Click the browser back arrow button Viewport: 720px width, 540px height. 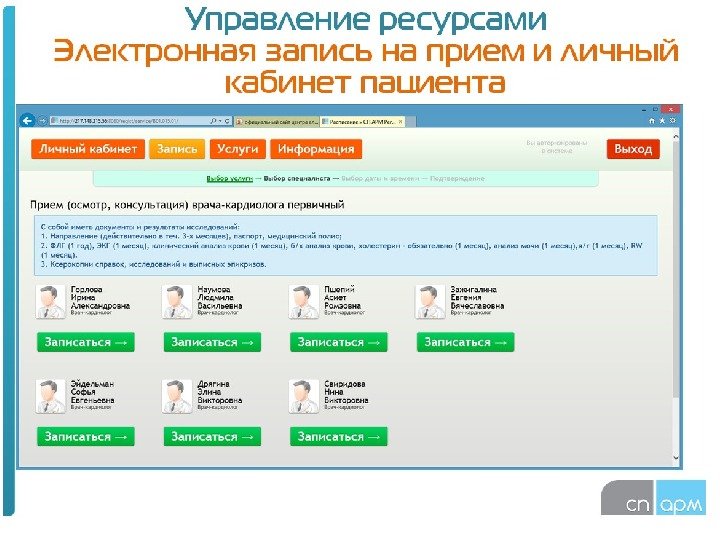click(x=28, y=121)
